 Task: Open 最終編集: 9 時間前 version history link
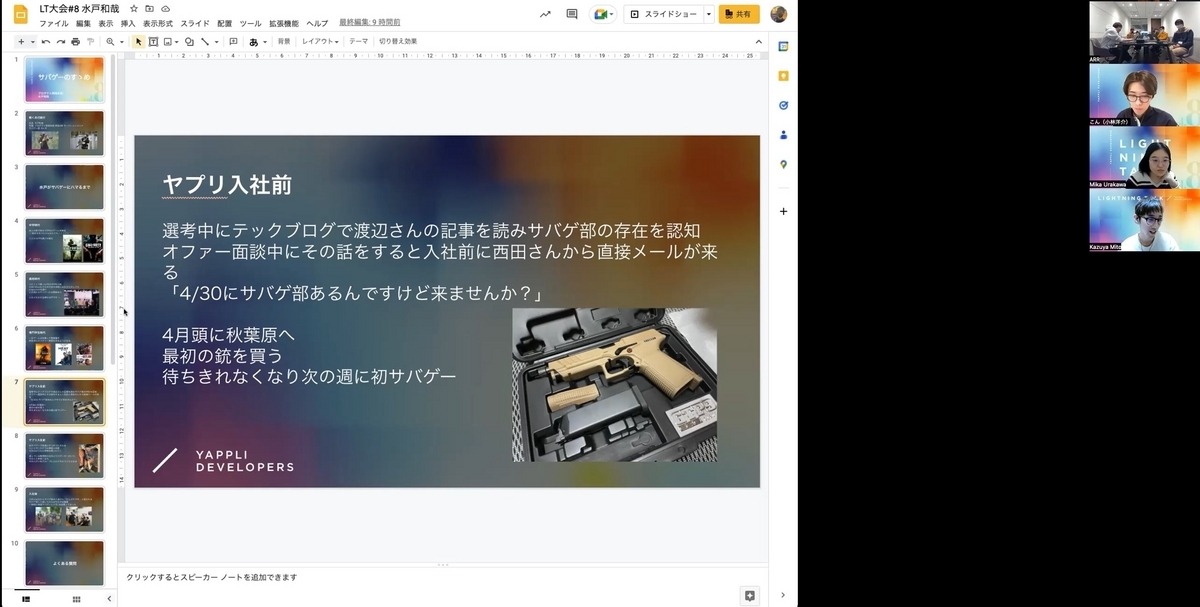pos(369,22)
